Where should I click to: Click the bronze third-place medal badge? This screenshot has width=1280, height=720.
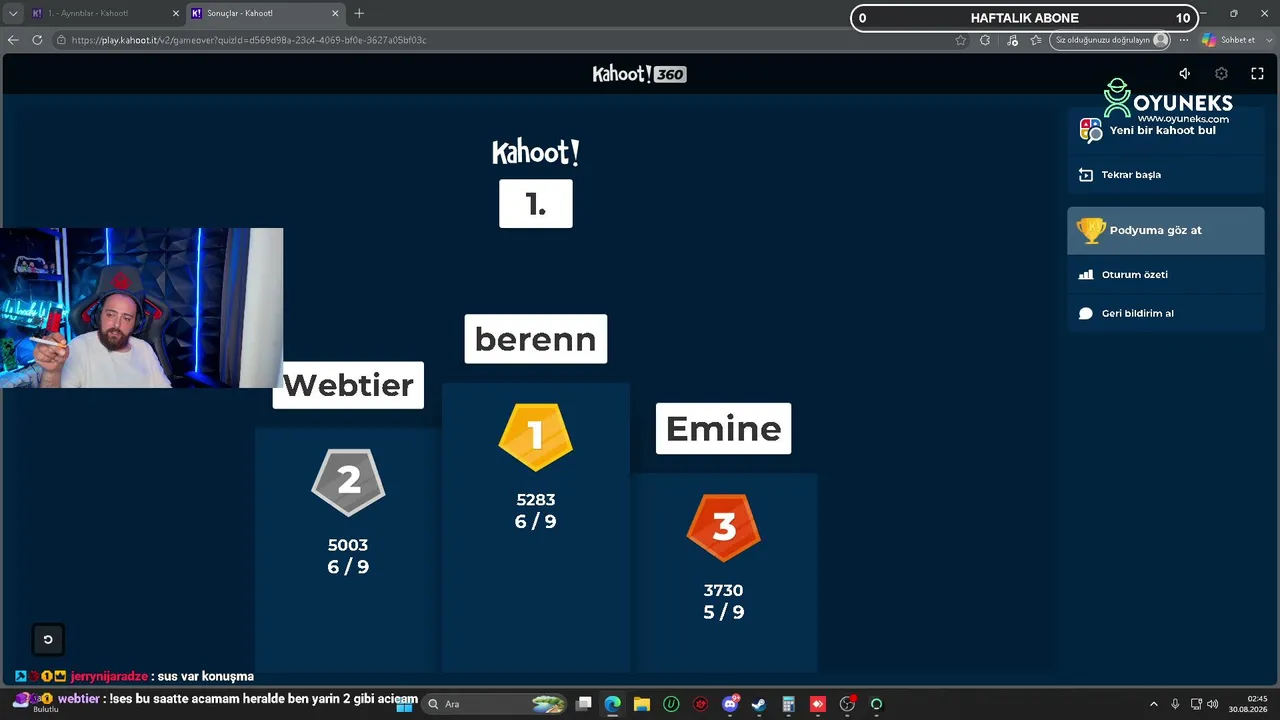pos(724,527)
